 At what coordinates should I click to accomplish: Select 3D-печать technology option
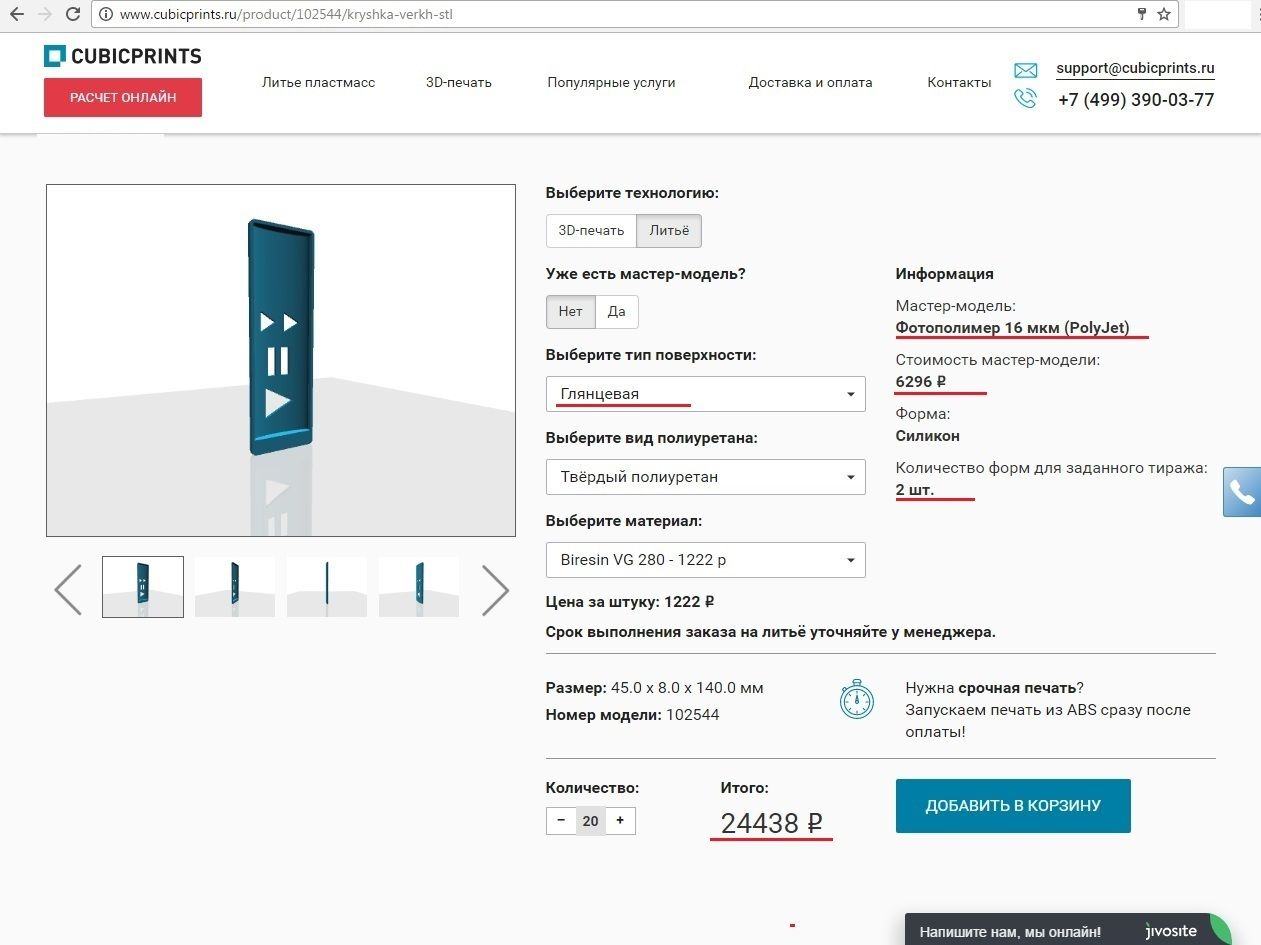(591, 231)
